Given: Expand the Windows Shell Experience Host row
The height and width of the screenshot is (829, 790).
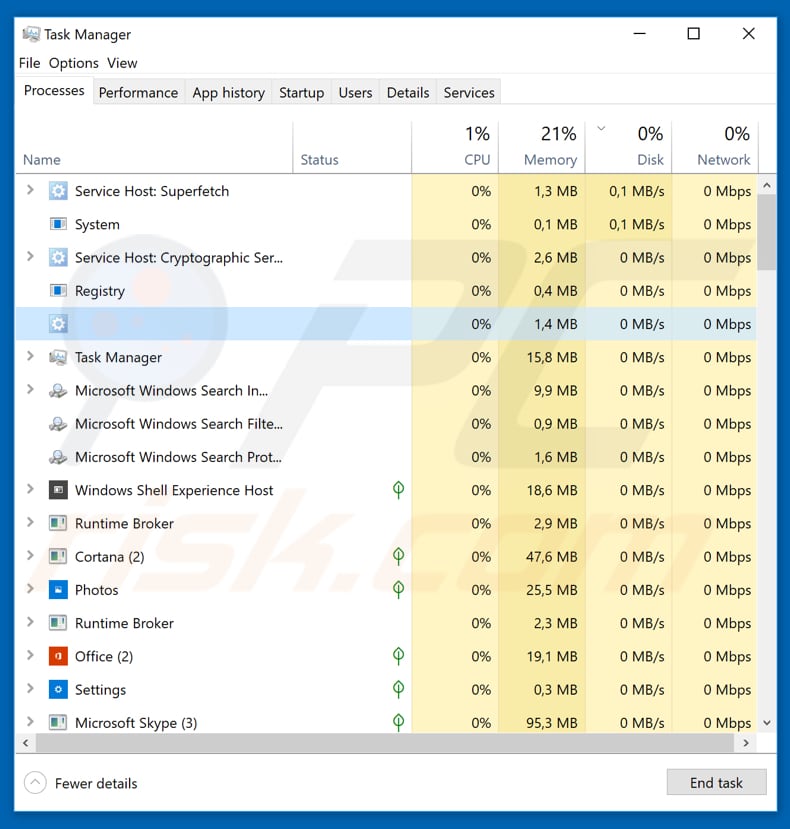Looking at the screenshot, I should [x=30, y=489].
